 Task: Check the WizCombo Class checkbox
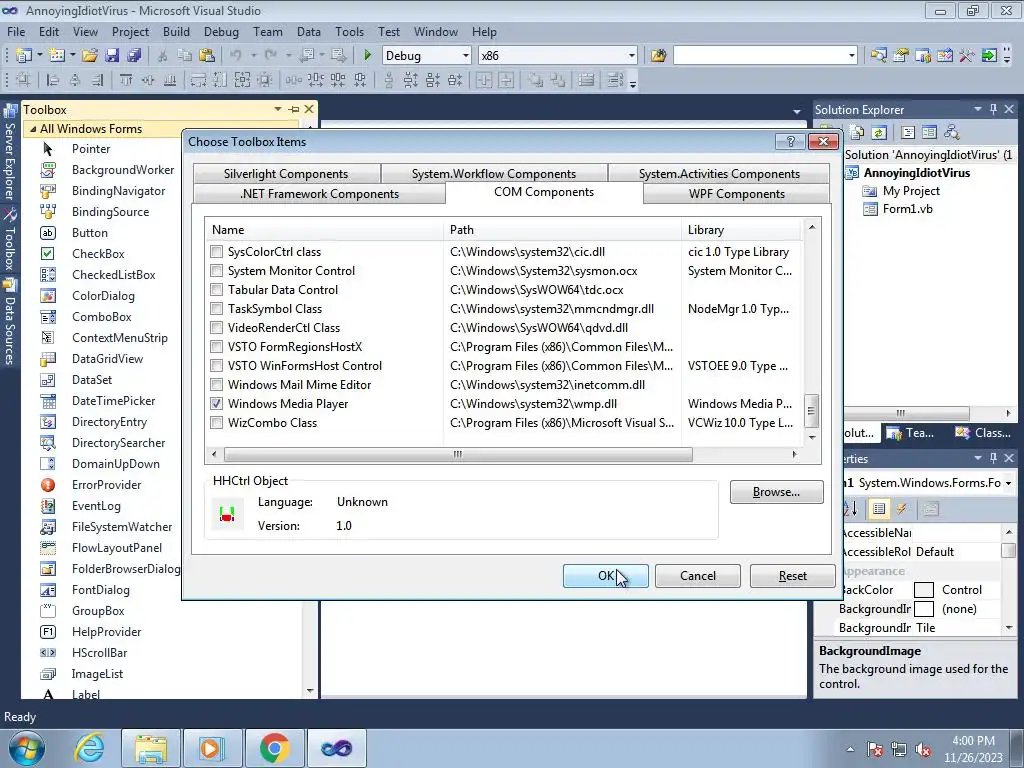coord(216,423)
